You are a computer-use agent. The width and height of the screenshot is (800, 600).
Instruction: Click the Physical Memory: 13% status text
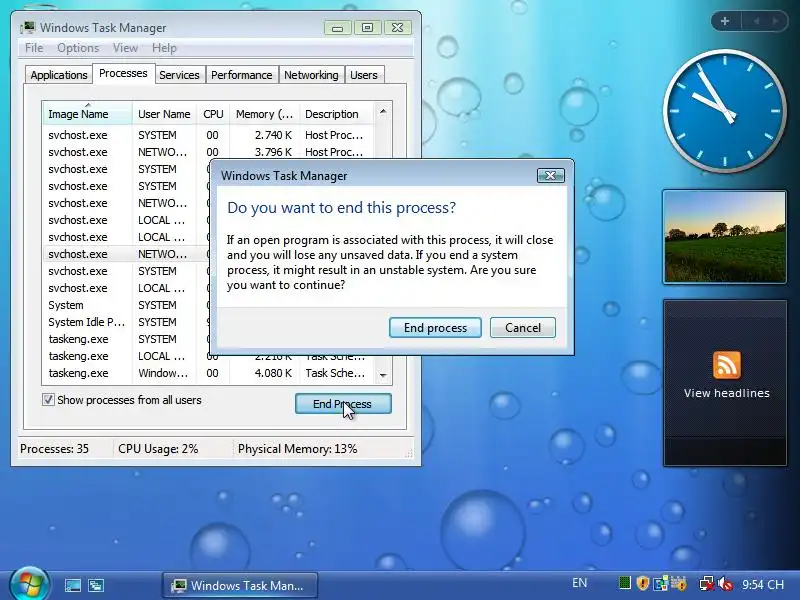[x=297, y=449]
